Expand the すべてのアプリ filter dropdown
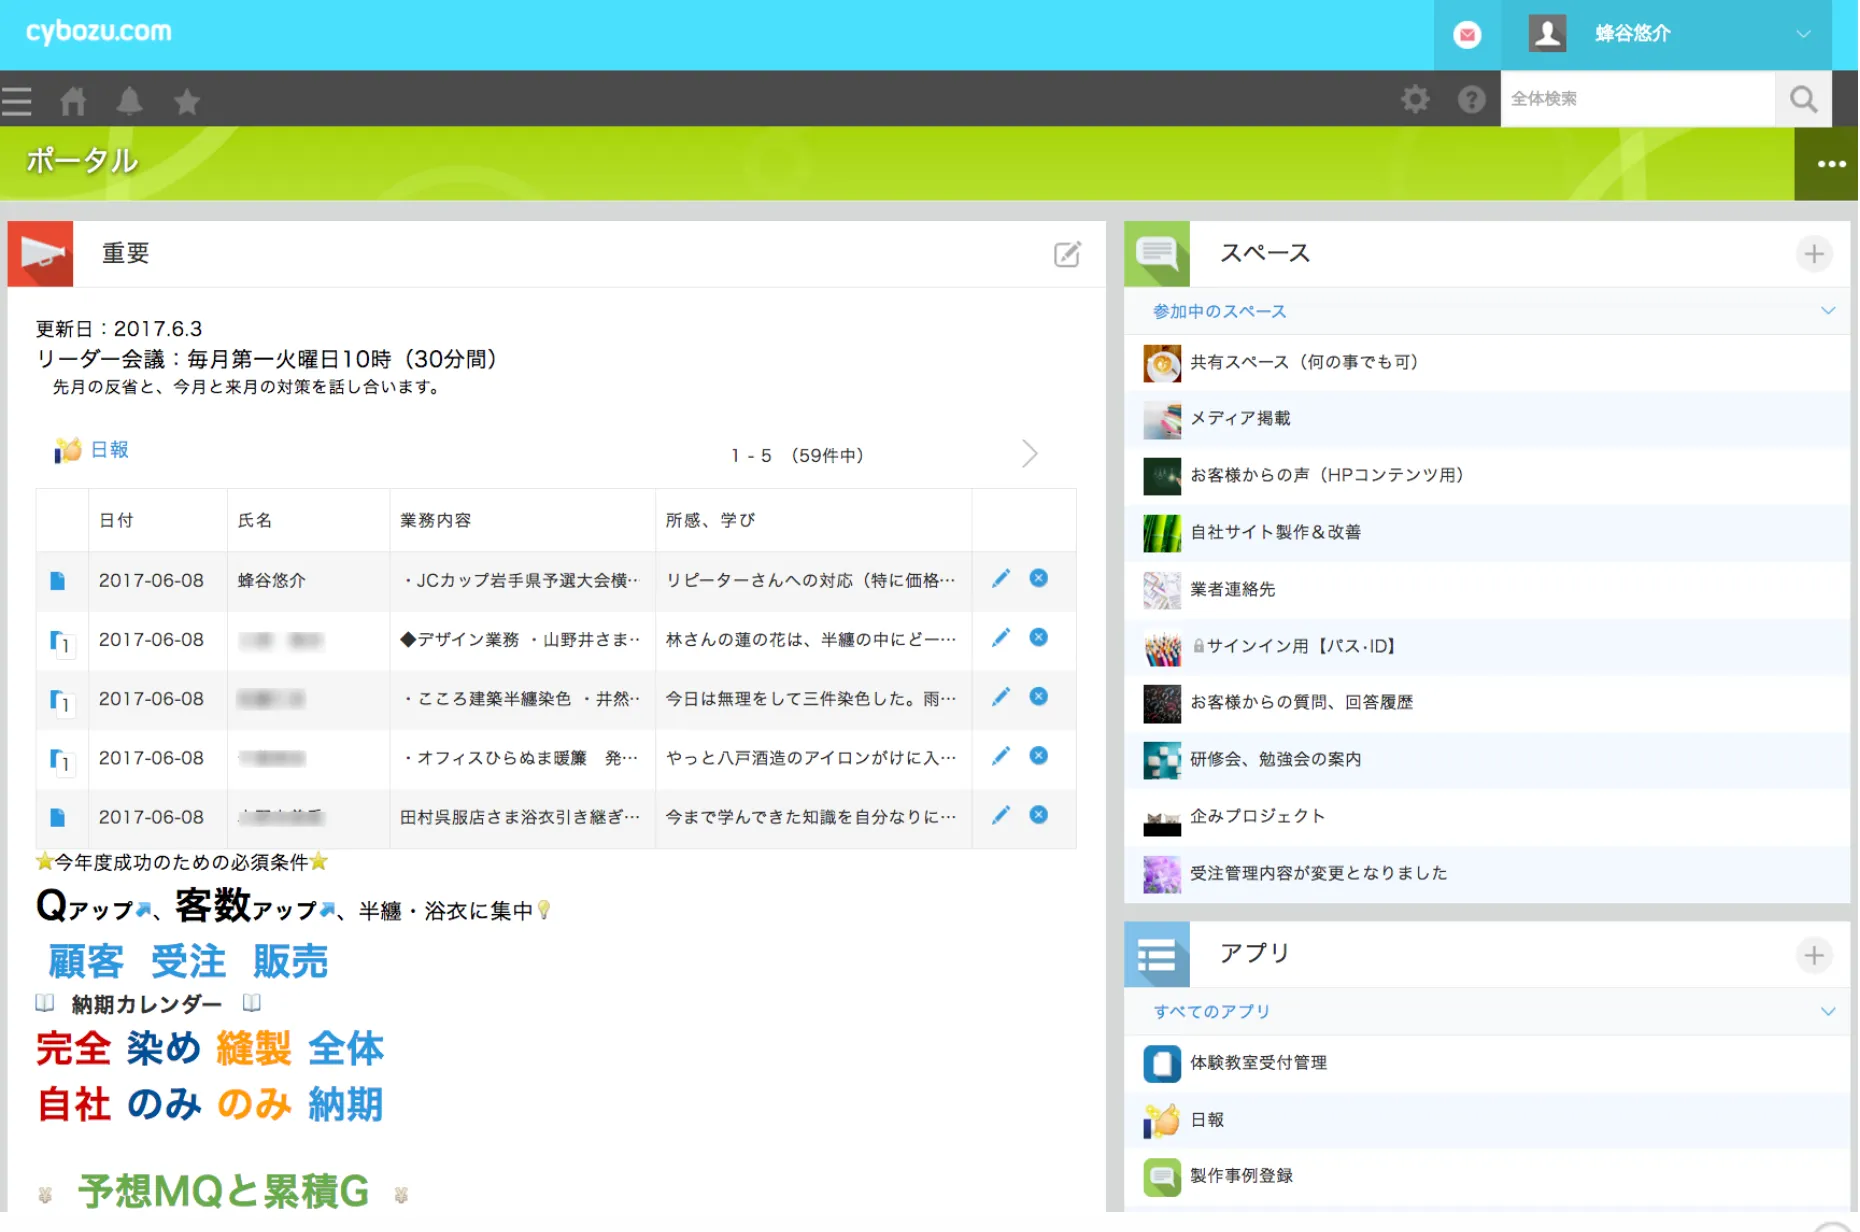Viewport: 1860px width, 1232px height. pyautogui.click(x=1827, y=1011)
